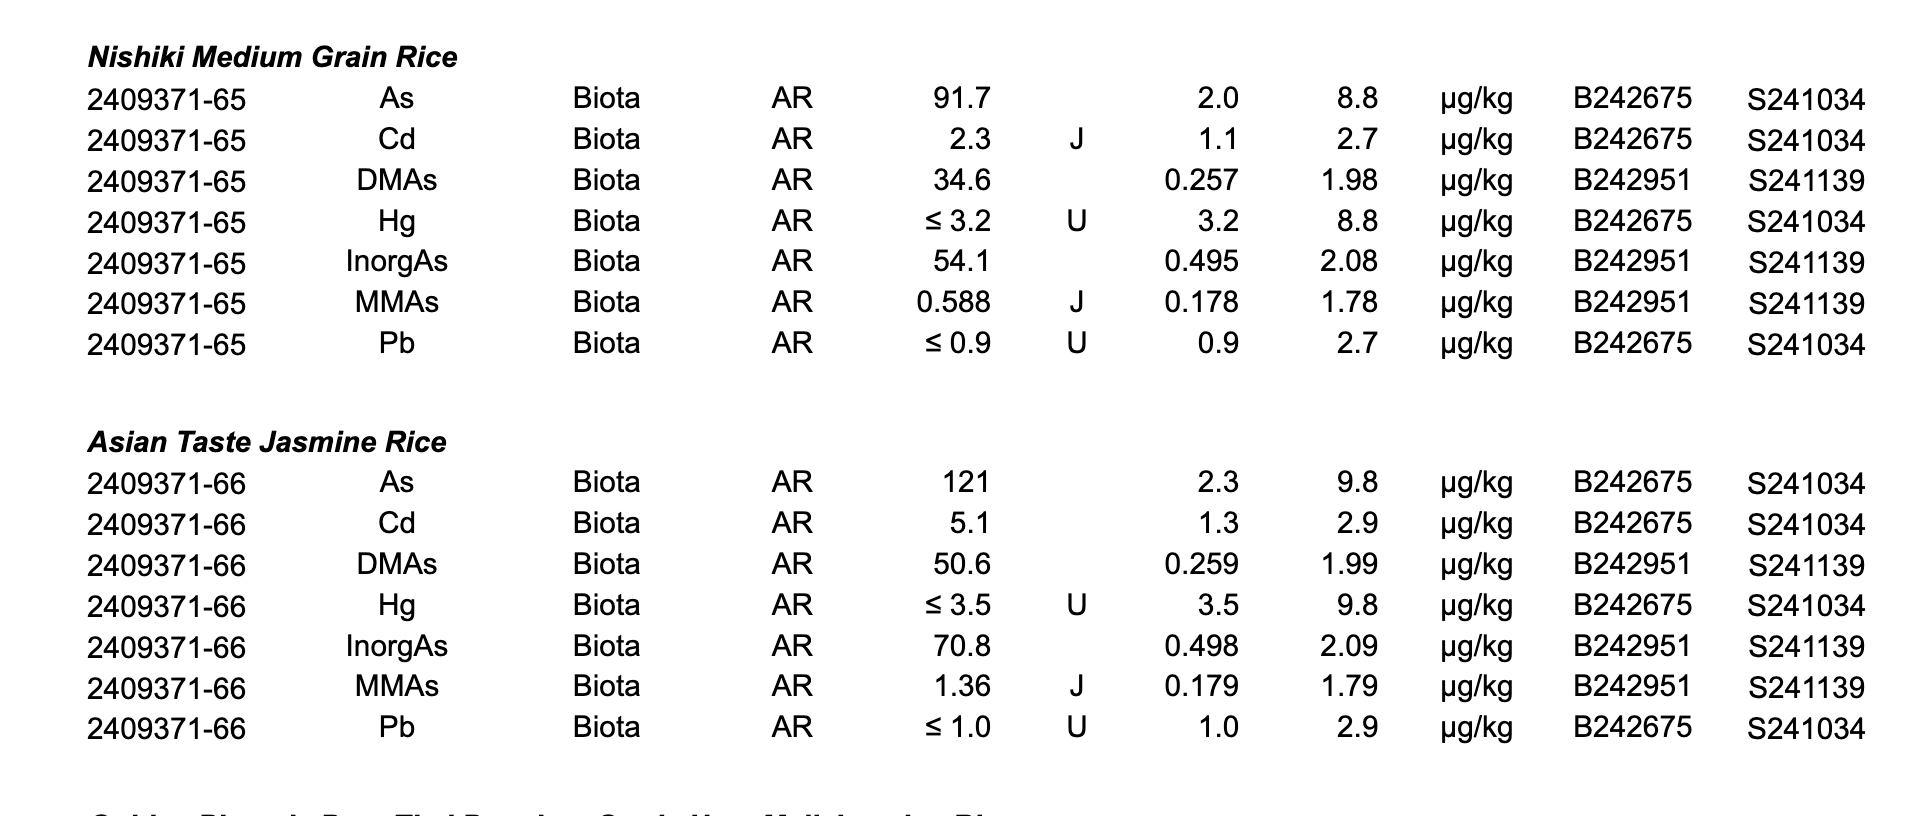
Task: Click the U qualifier in Jasmine Pb row
Action: 1076,727
